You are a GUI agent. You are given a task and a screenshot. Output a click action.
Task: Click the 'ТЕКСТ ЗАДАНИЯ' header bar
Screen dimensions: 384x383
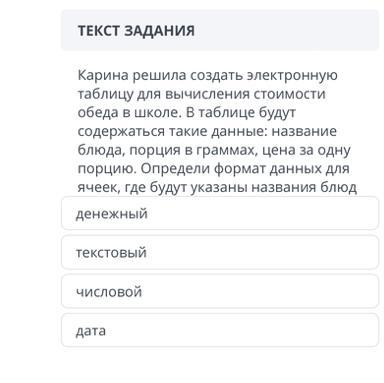[x=220, y=30]
